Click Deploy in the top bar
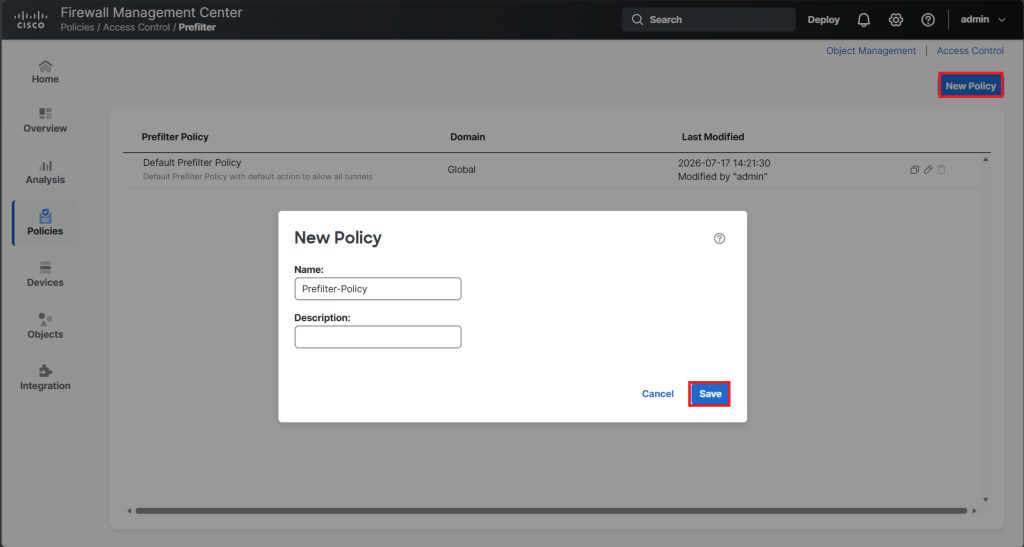Screen dimensions: 1024x547 pyautogui.click(x=823, y=20)
